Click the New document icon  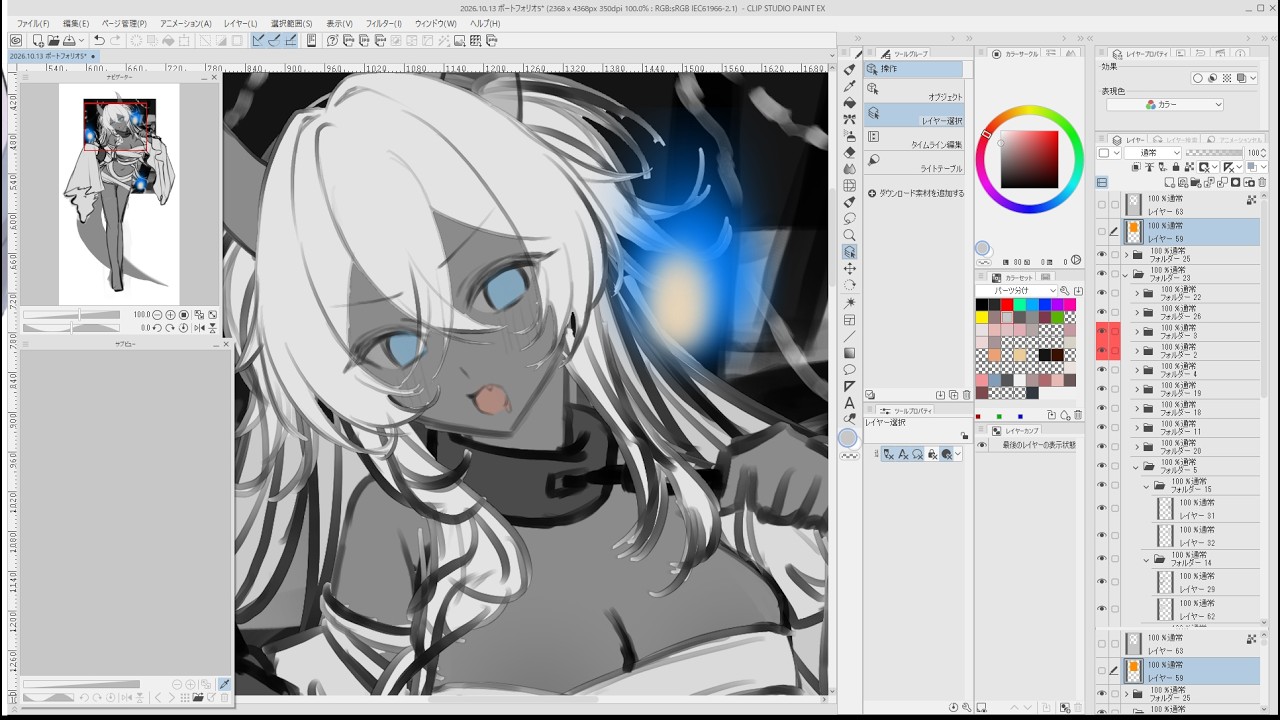[x=37, y=40]
